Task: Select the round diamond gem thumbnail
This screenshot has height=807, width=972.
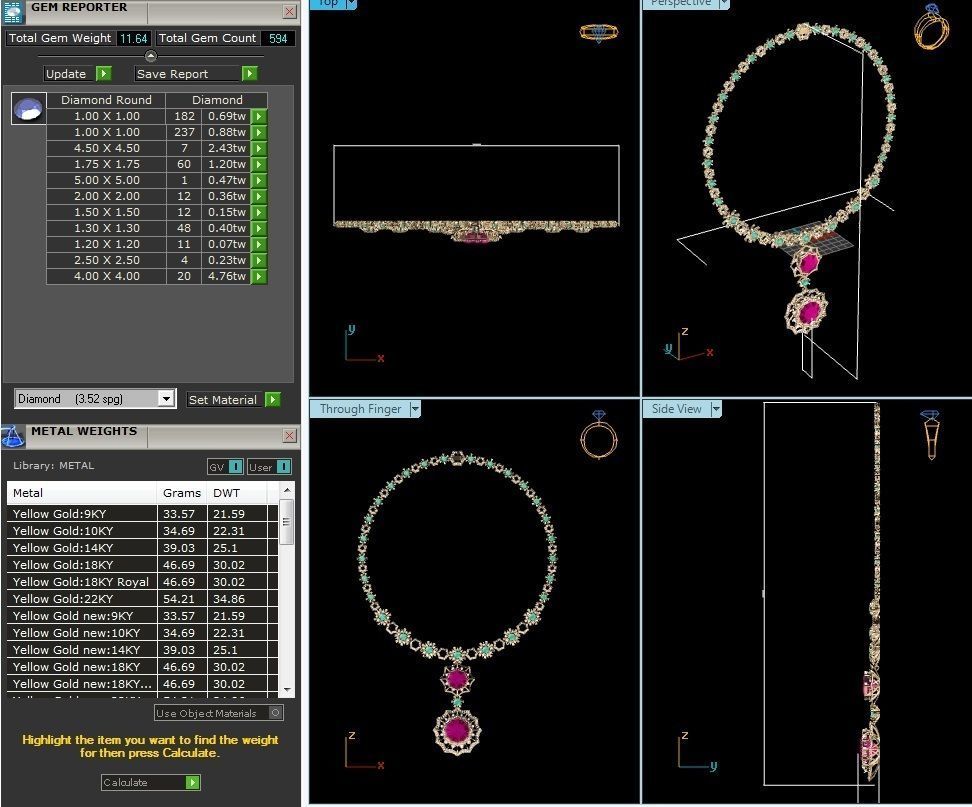Action: click(29, 109)
